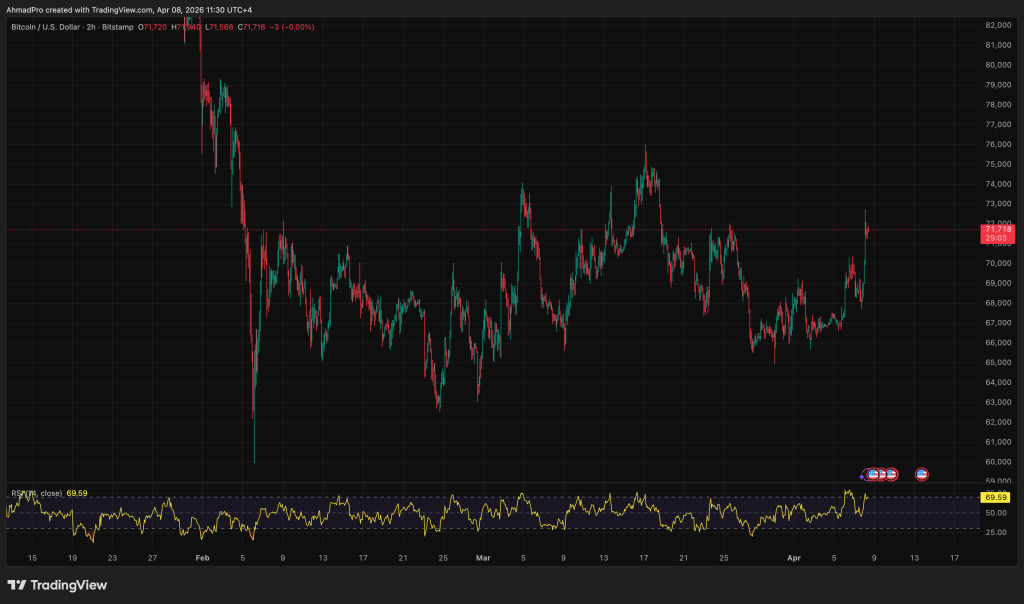
Task: Click the isolated US flag event marker
Action: (922, 474)
